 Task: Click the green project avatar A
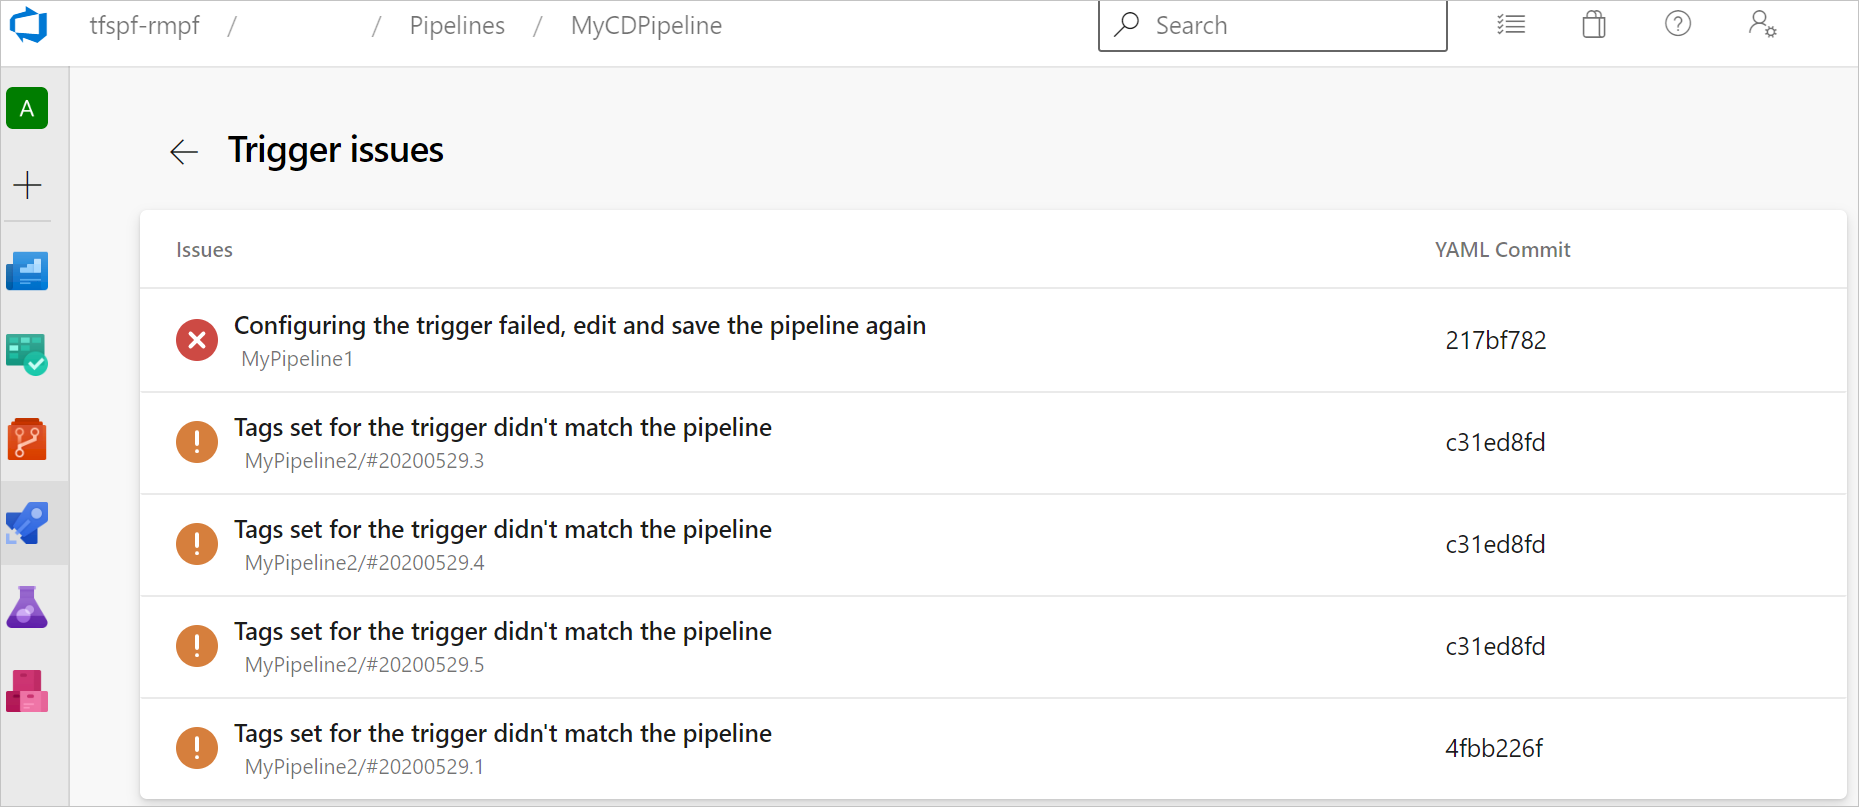(x=27, y=108)
